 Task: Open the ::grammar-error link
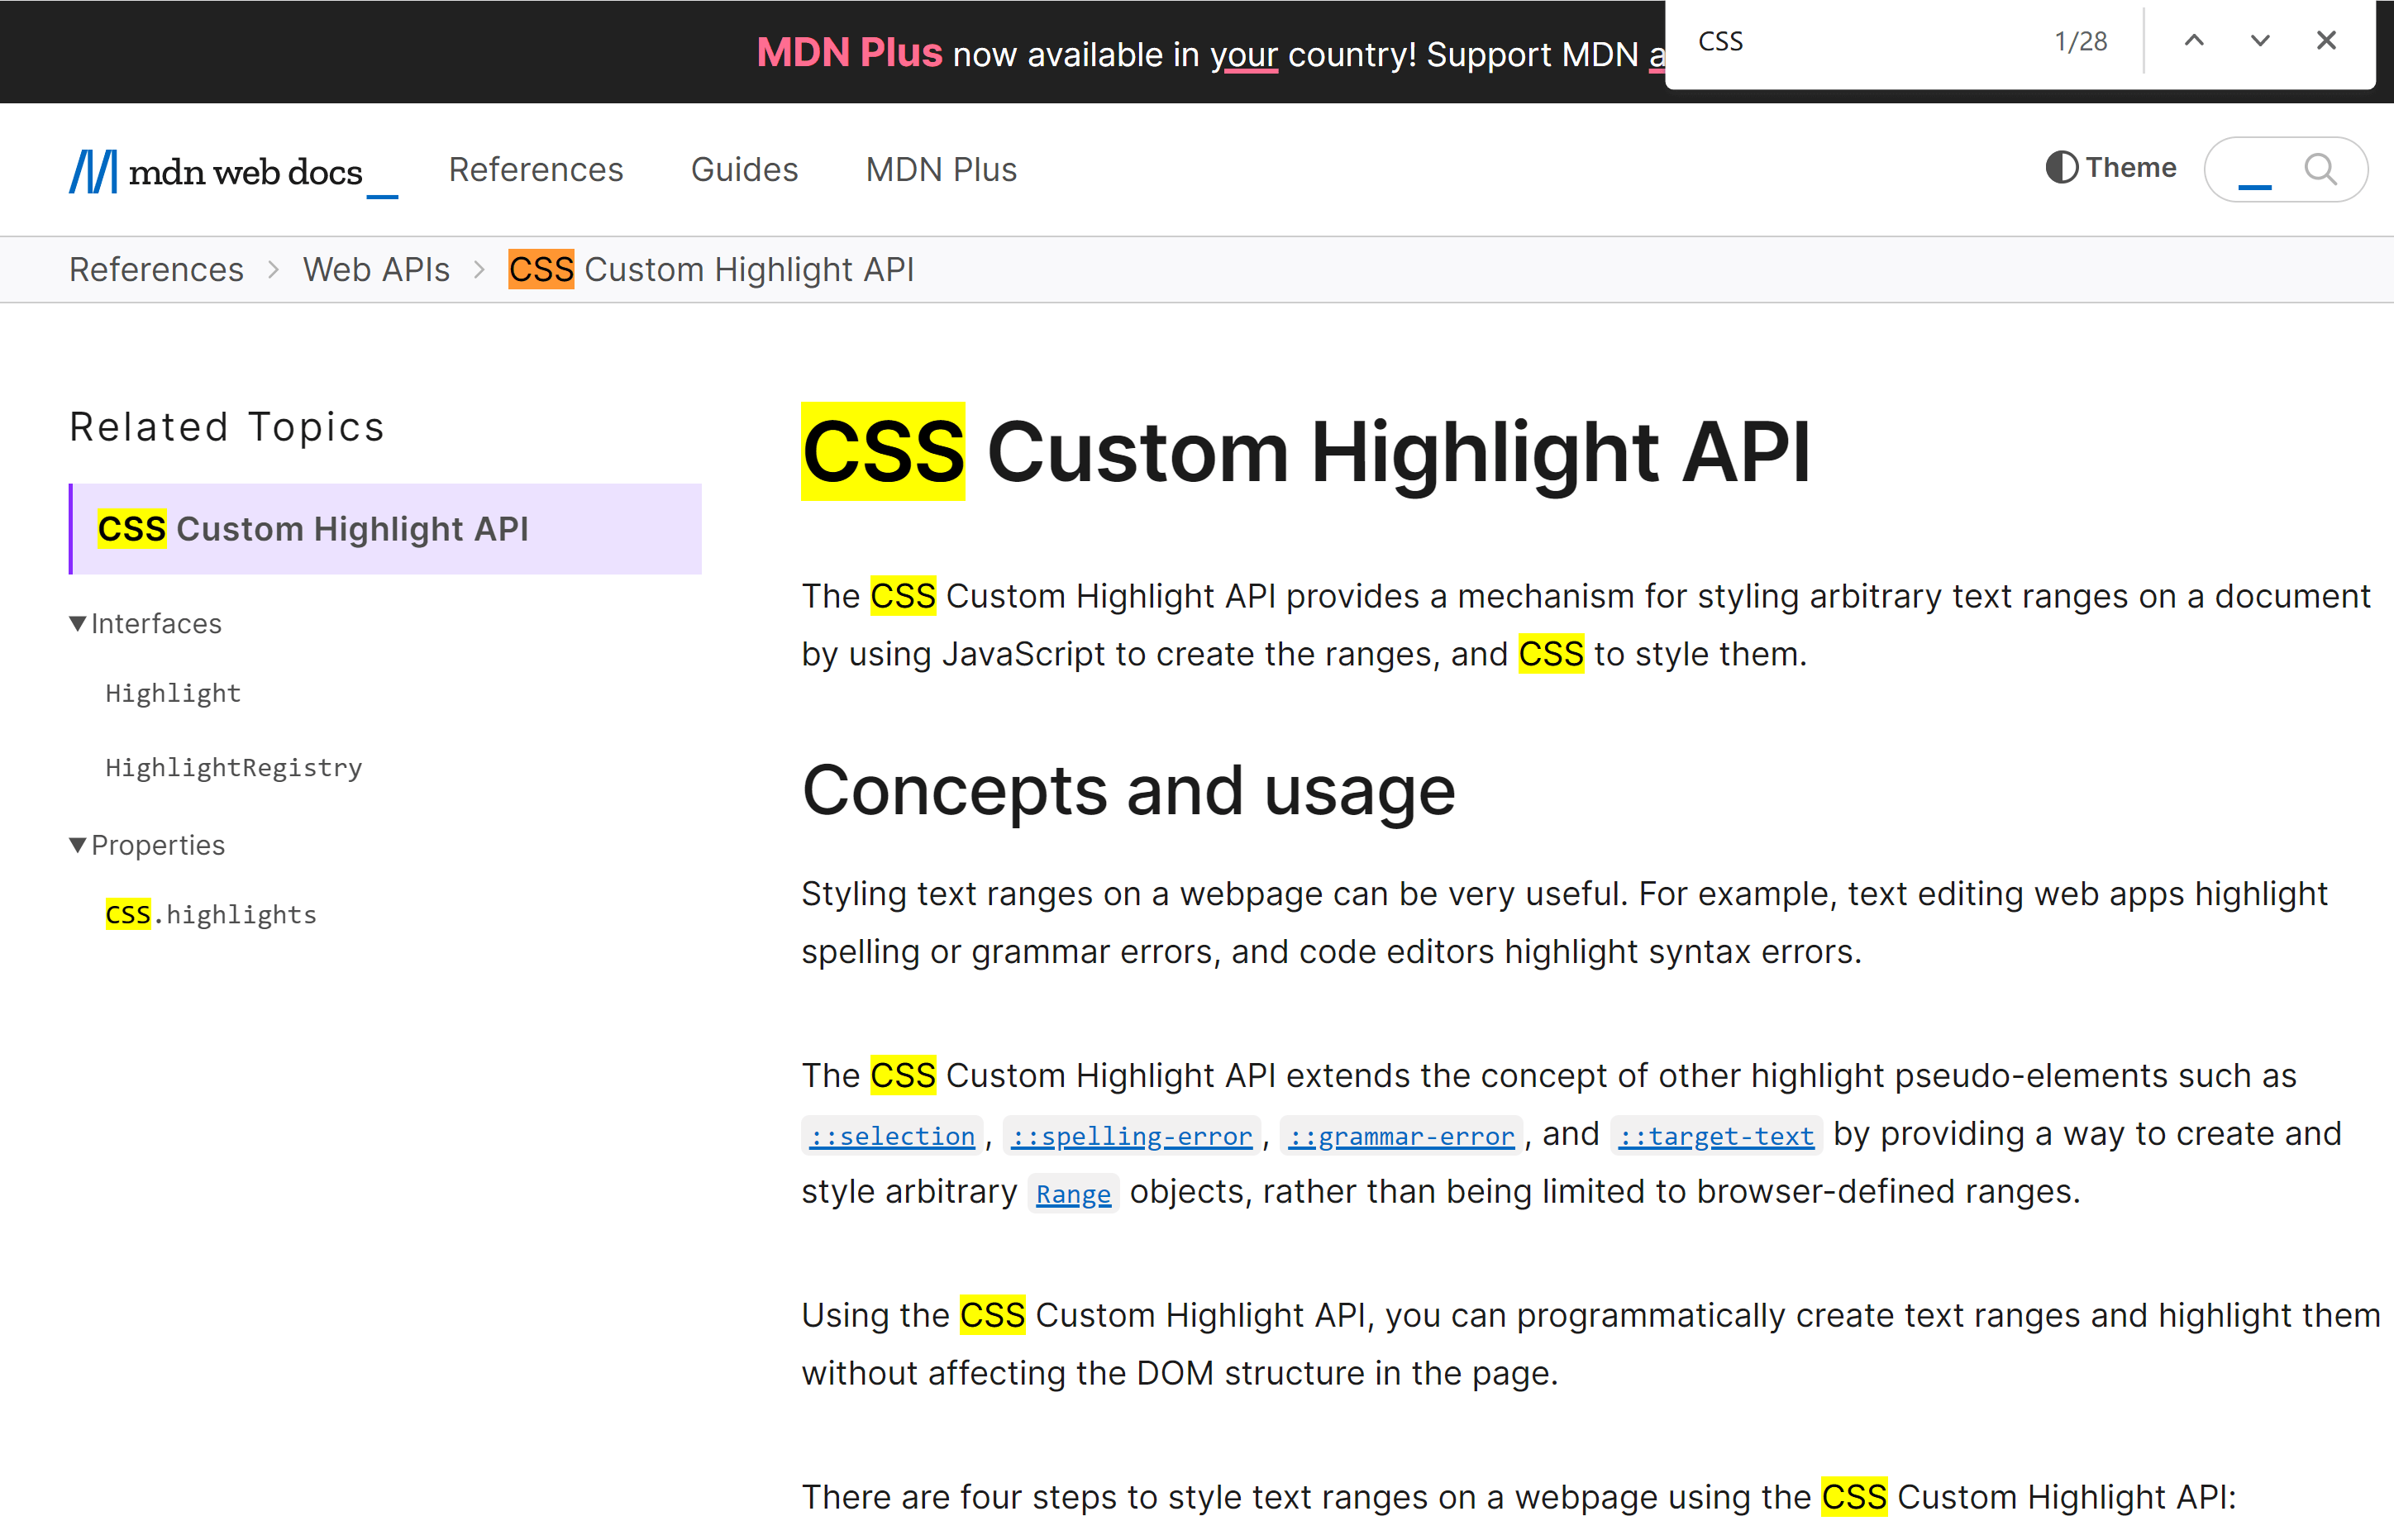pos(1400,1136)
